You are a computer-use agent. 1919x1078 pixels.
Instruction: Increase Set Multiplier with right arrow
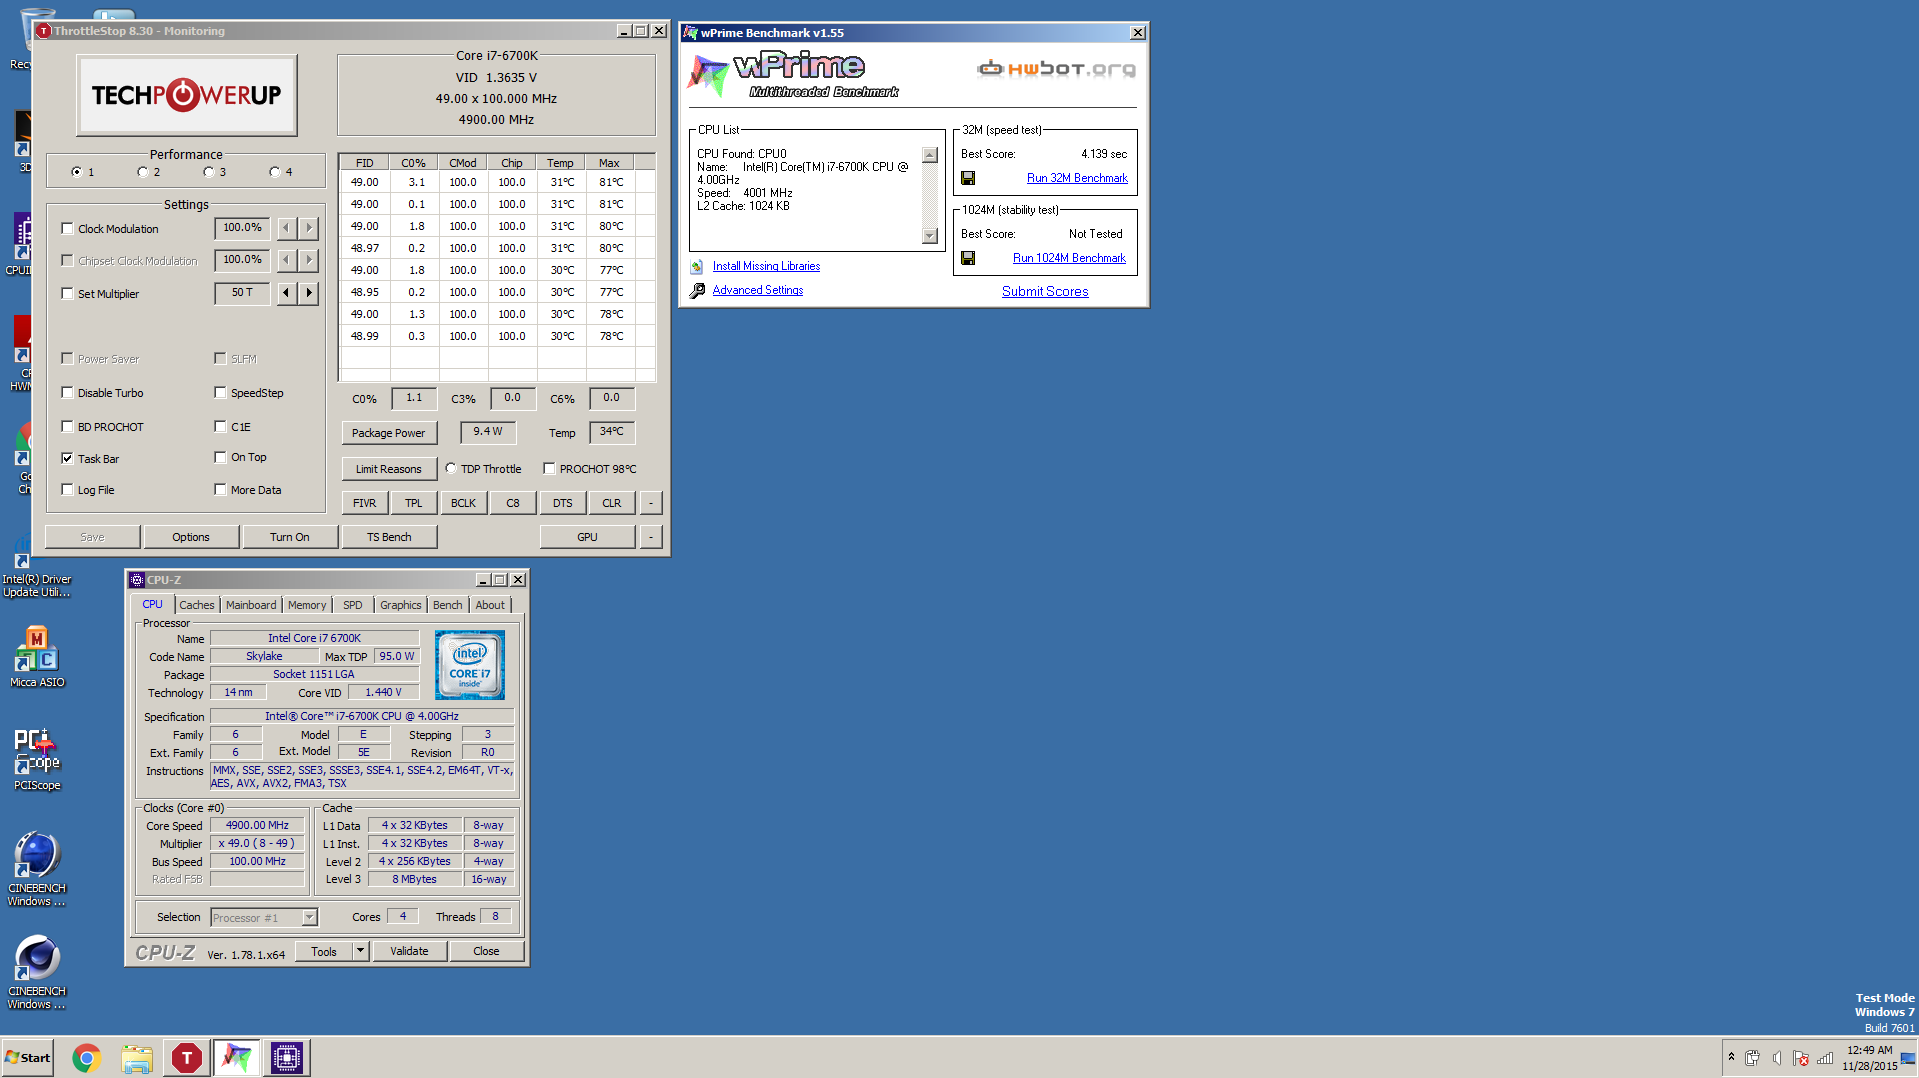click(309, 293)
